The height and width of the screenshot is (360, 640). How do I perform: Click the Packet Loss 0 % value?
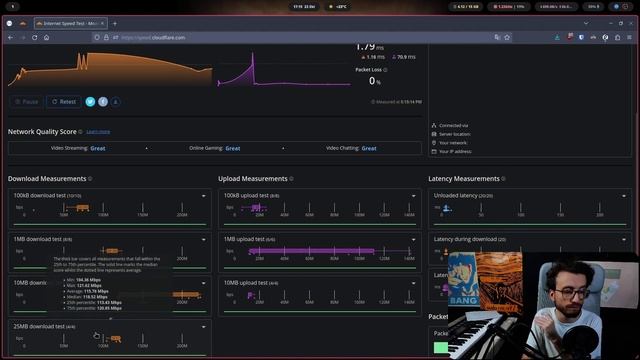tap(375, 81)
